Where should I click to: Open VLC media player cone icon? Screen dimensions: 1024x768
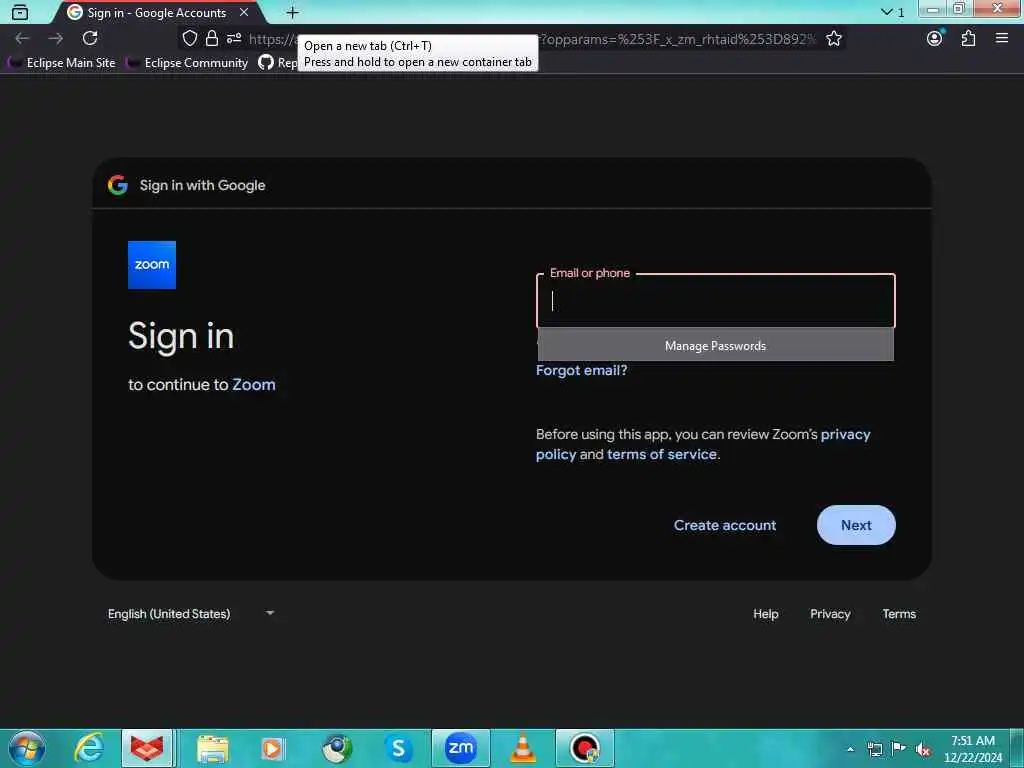pyautogui.click(x=523, y=748)
